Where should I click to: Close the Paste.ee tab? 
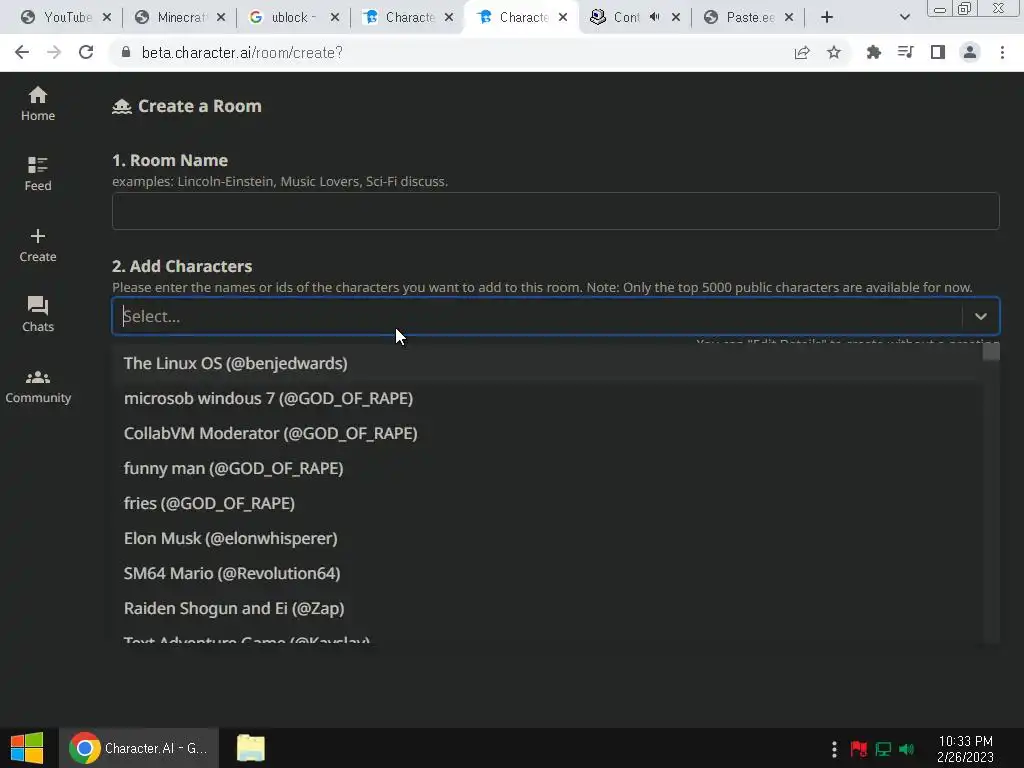789,18
